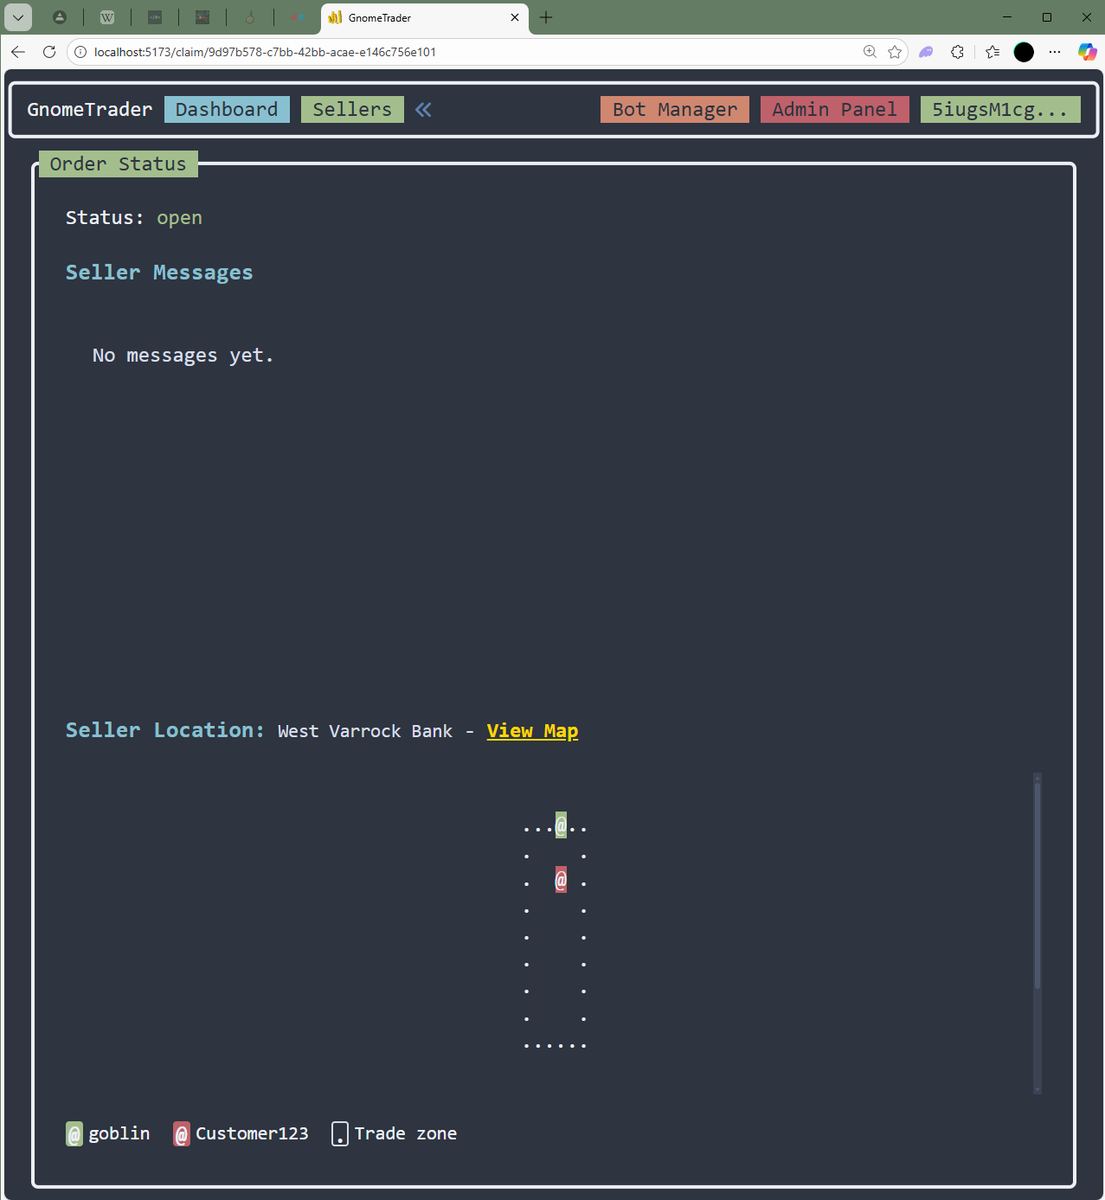Screen dimensions: 1105x1200
Task: Open the Favorites list
Action: click(992, 52)
